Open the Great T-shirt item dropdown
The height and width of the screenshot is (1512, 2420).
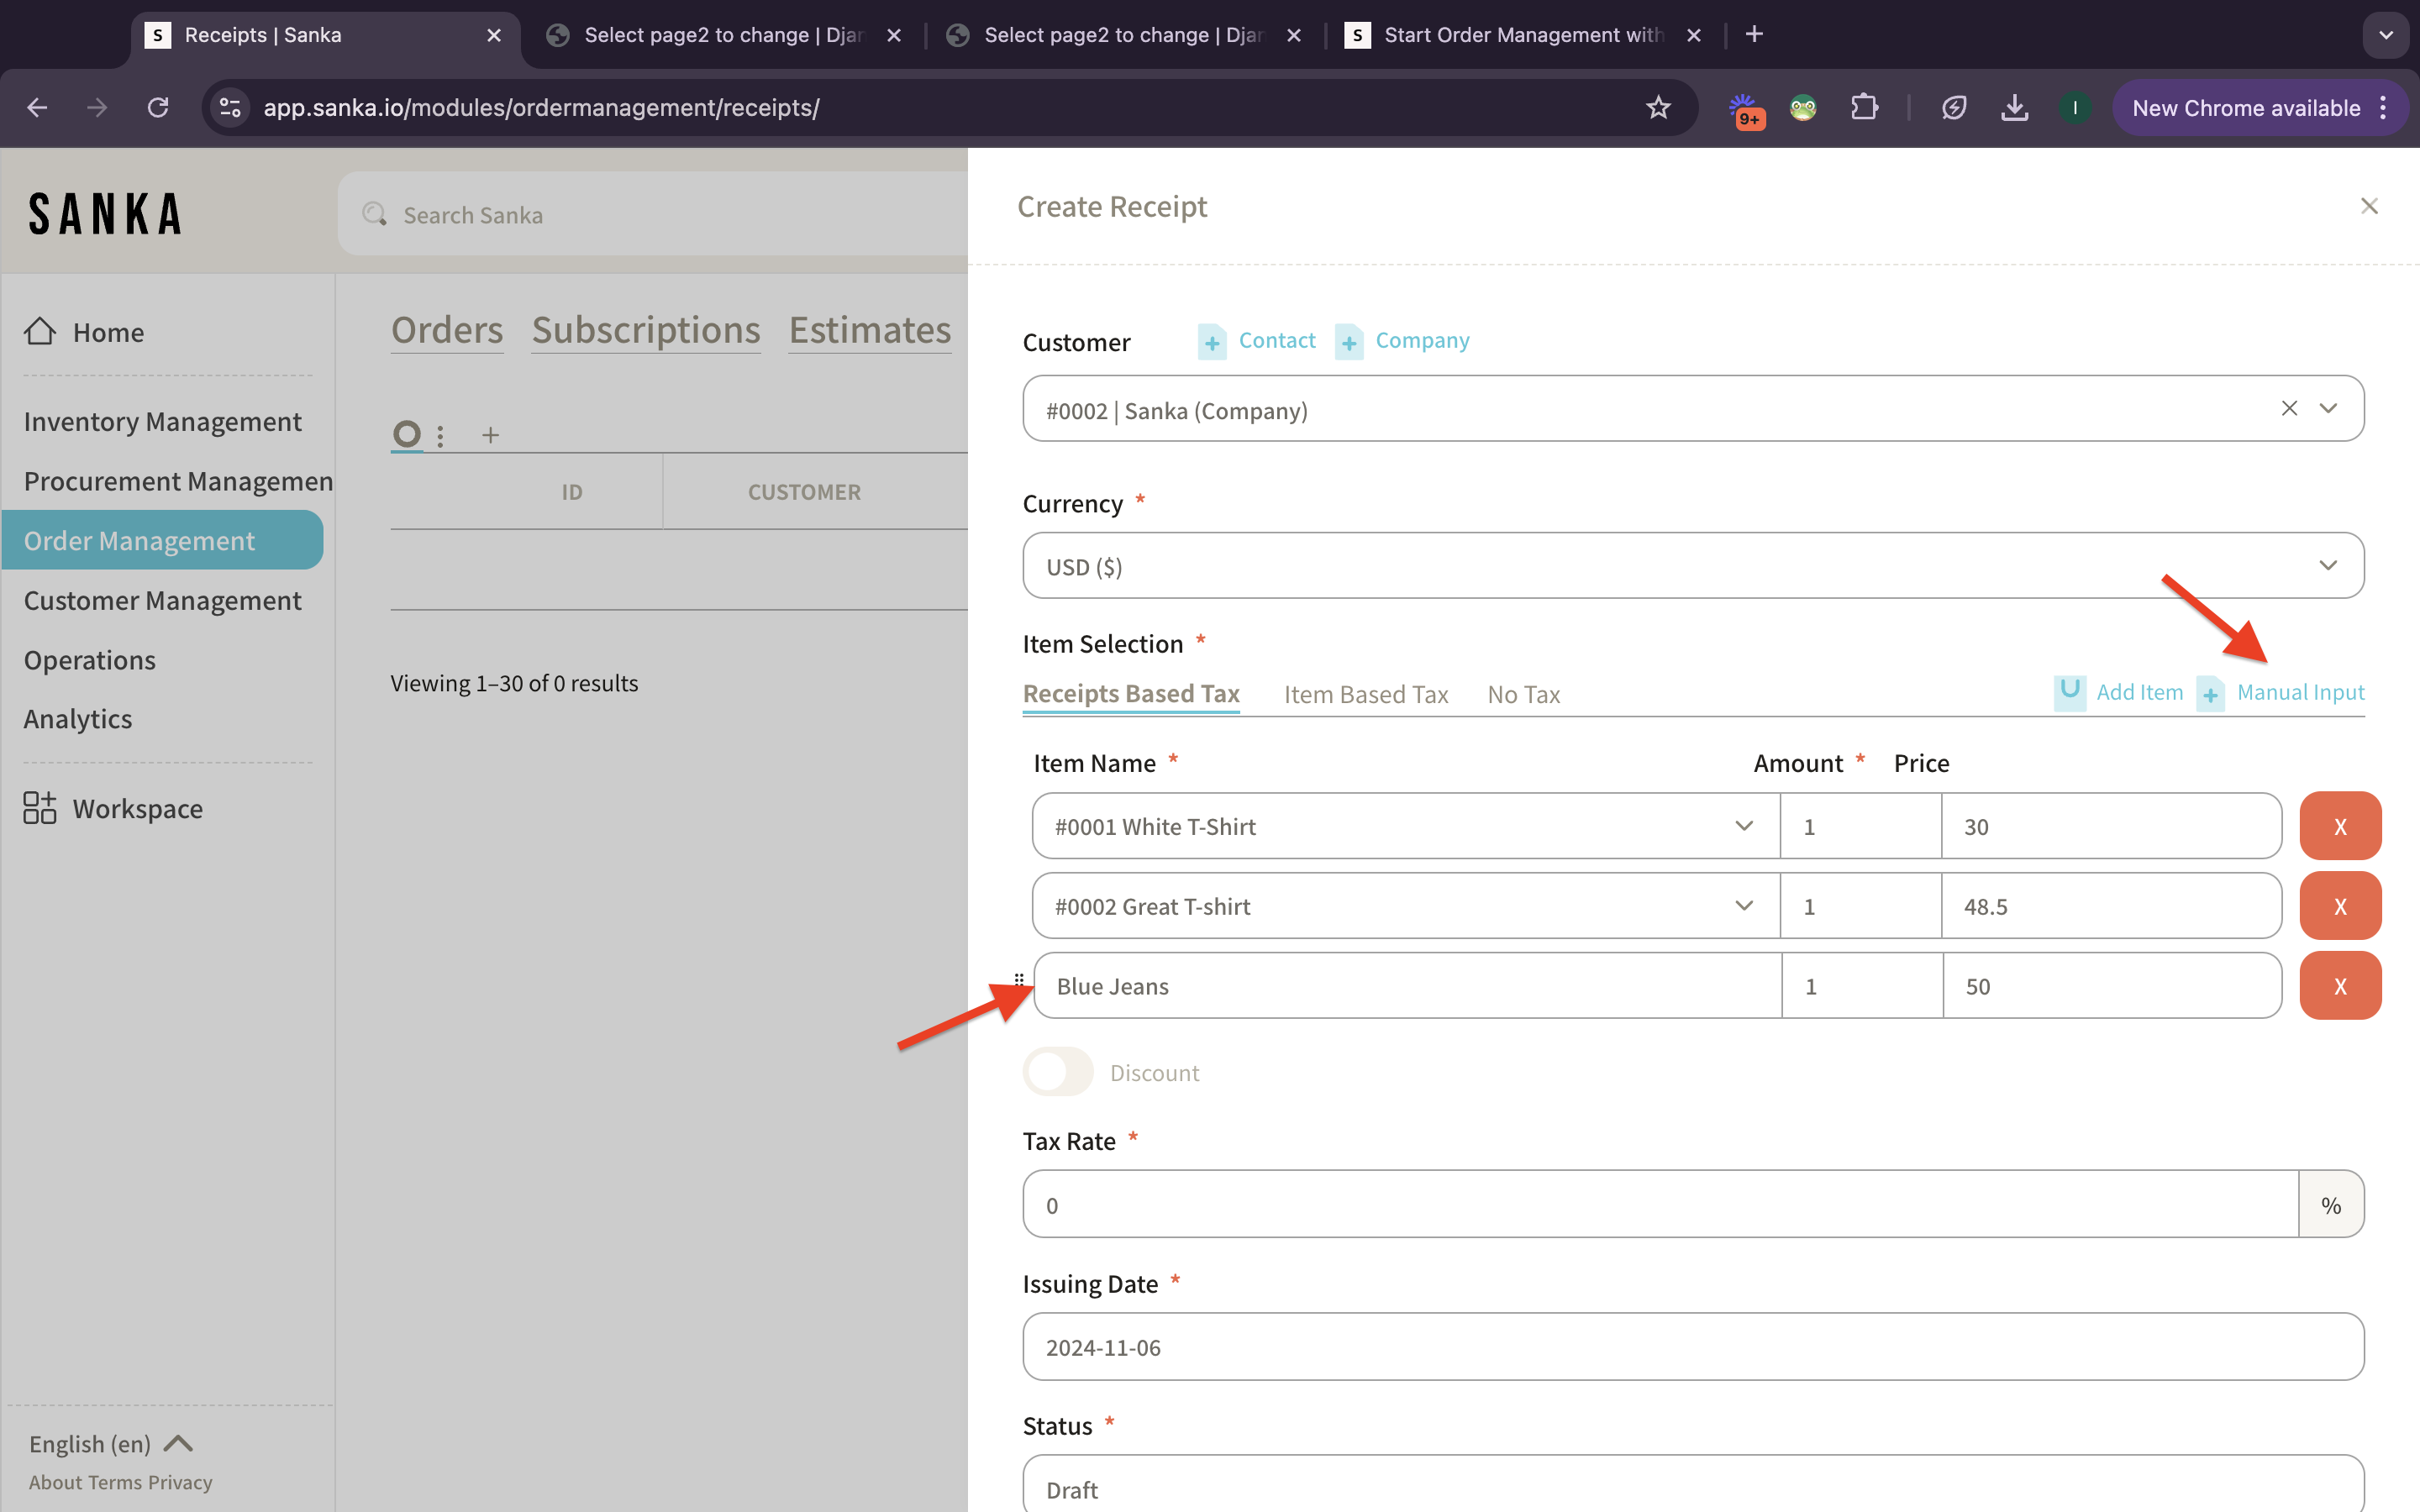[x=1743, y=906]
